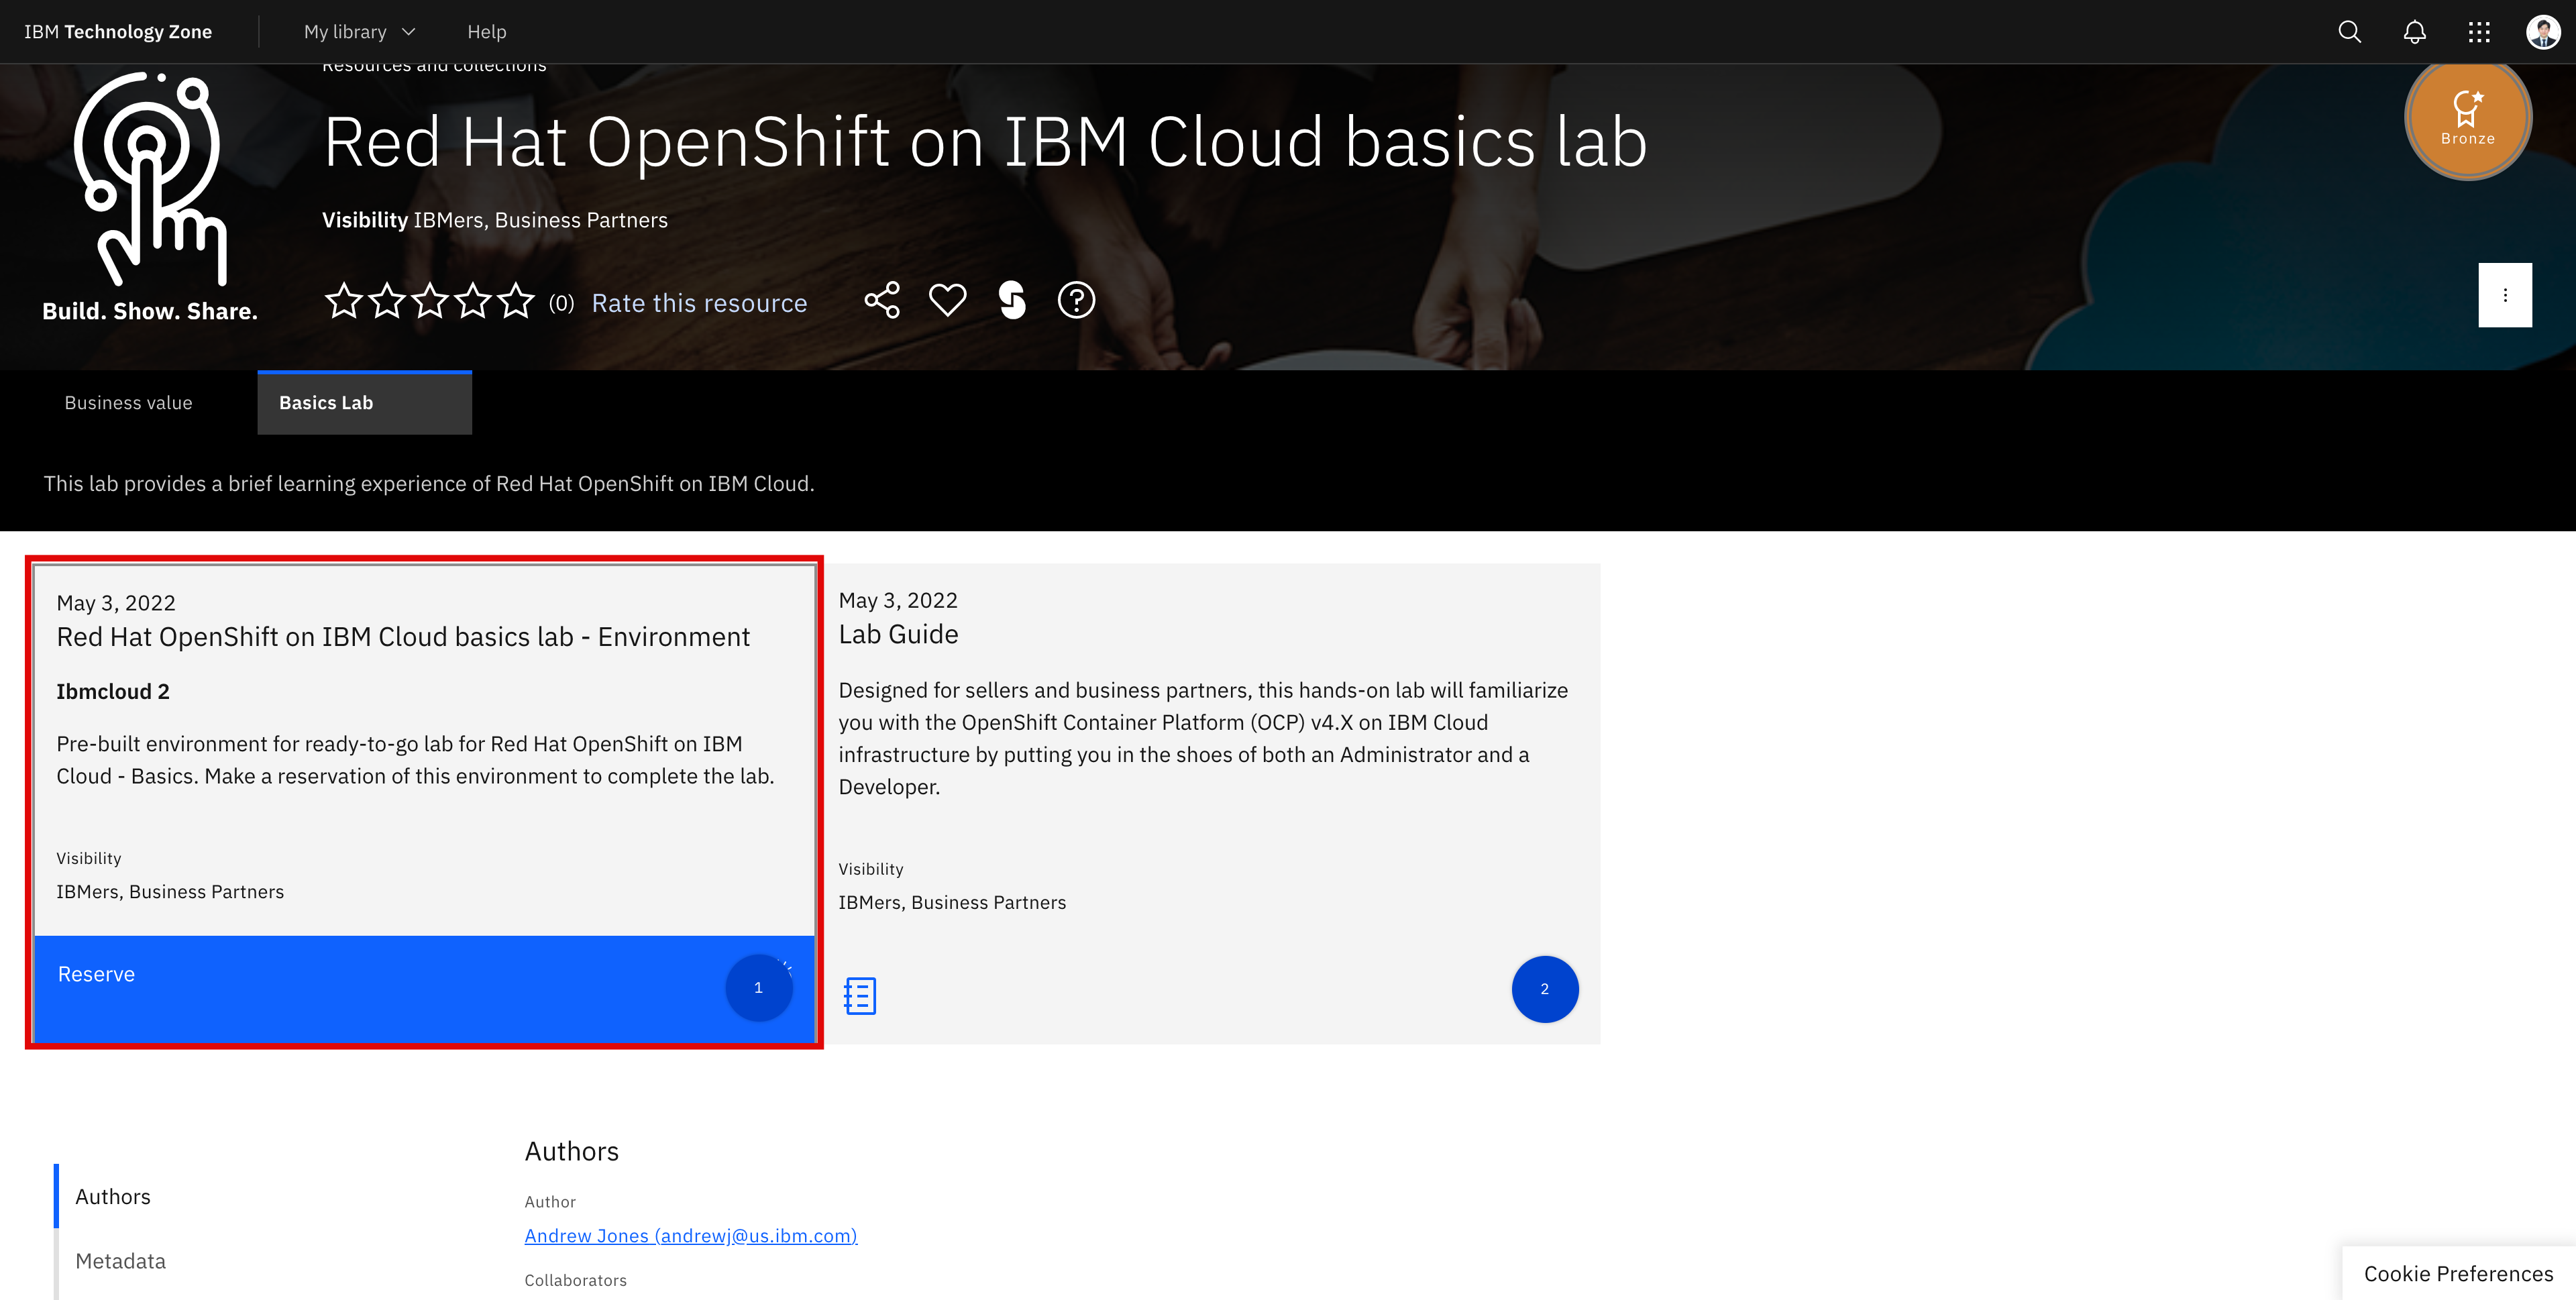
Task: Click the Lab Guide document icon
Action: [859, 995]
